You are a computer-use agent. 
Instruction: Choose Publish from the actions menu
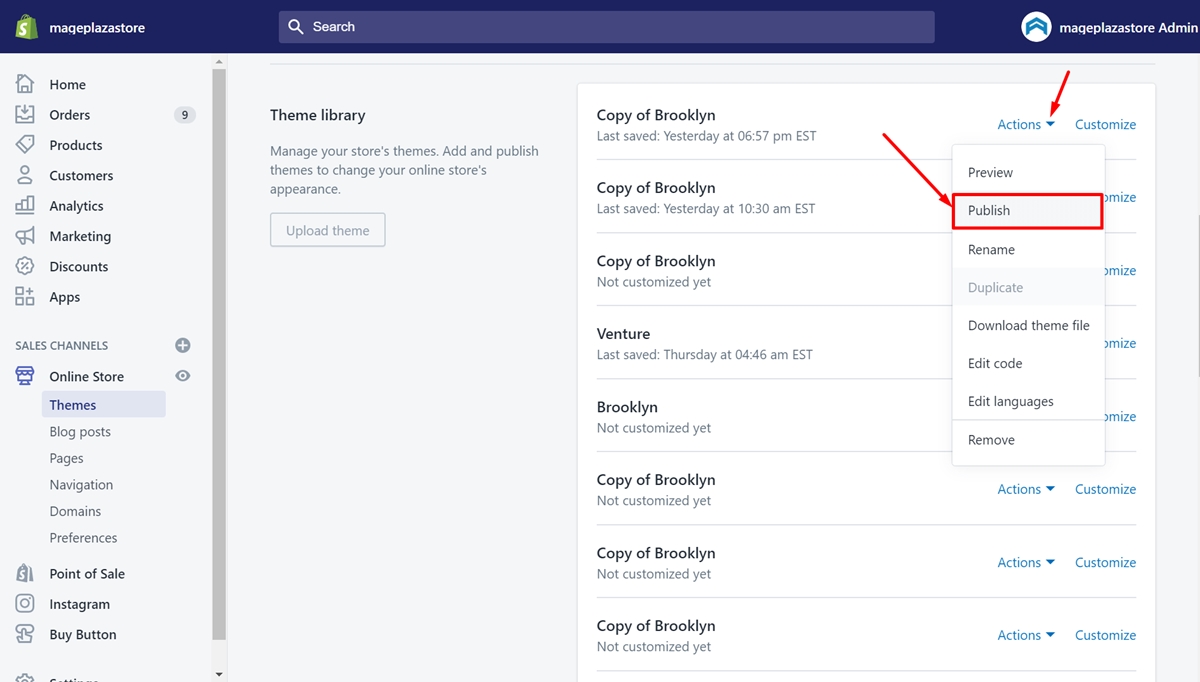click(x=1028, y=211)
